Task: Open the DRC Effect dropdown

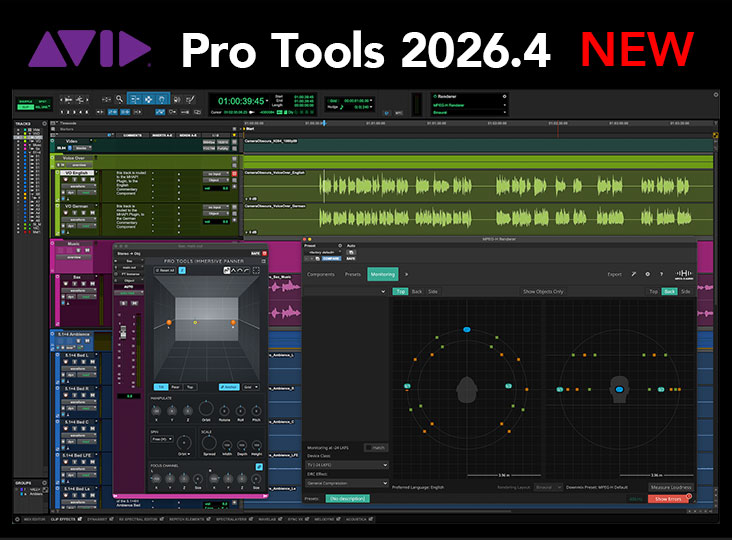Action: pos(346,483)
